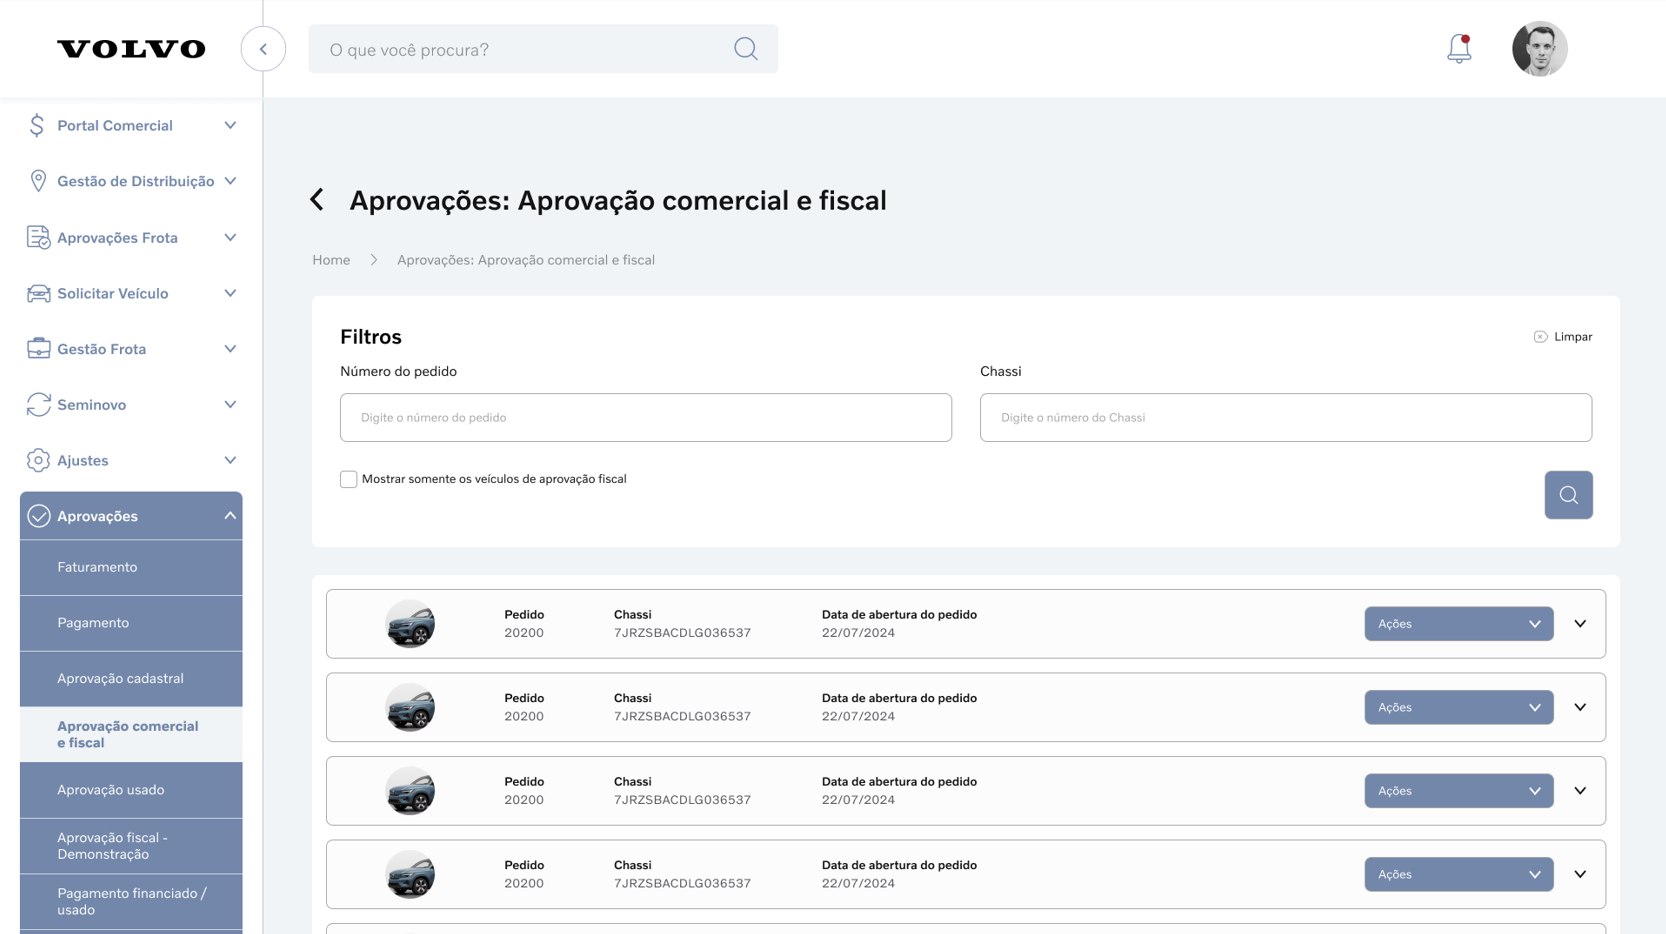Open the Faturamento submenu item

[x=97, y=567]
